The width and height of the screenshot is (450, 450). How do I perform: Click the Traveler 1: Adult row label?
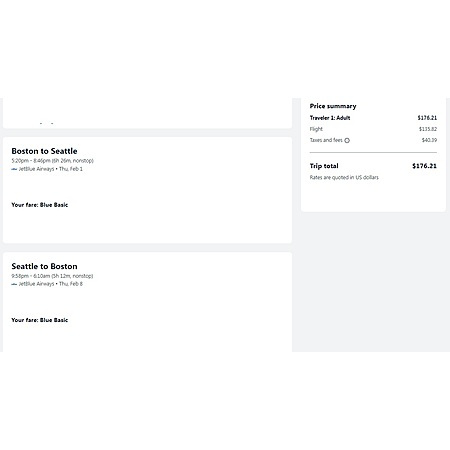coord(330,118)
